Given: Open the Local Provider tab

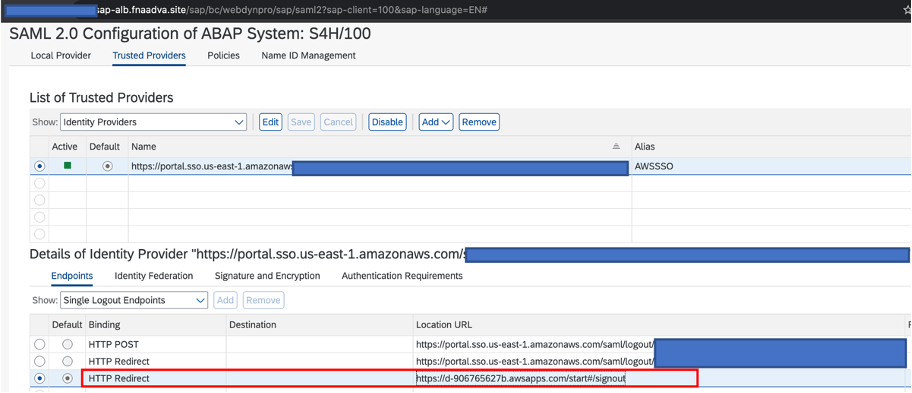Looking at the screenshot, I should coord(60,56).
